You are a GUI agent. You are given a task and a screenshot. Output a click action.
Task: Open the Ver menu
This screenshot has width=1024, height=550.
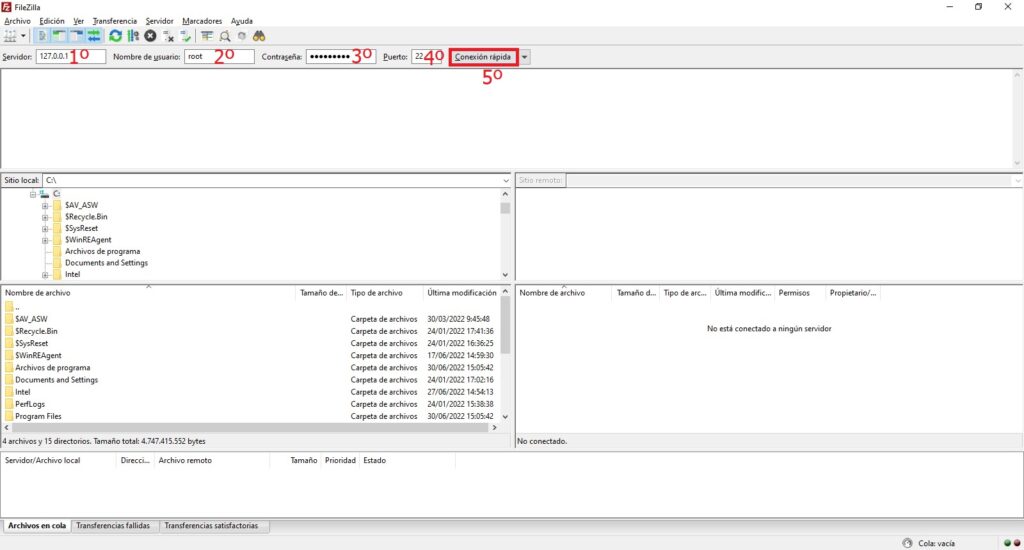coord(78,21)
